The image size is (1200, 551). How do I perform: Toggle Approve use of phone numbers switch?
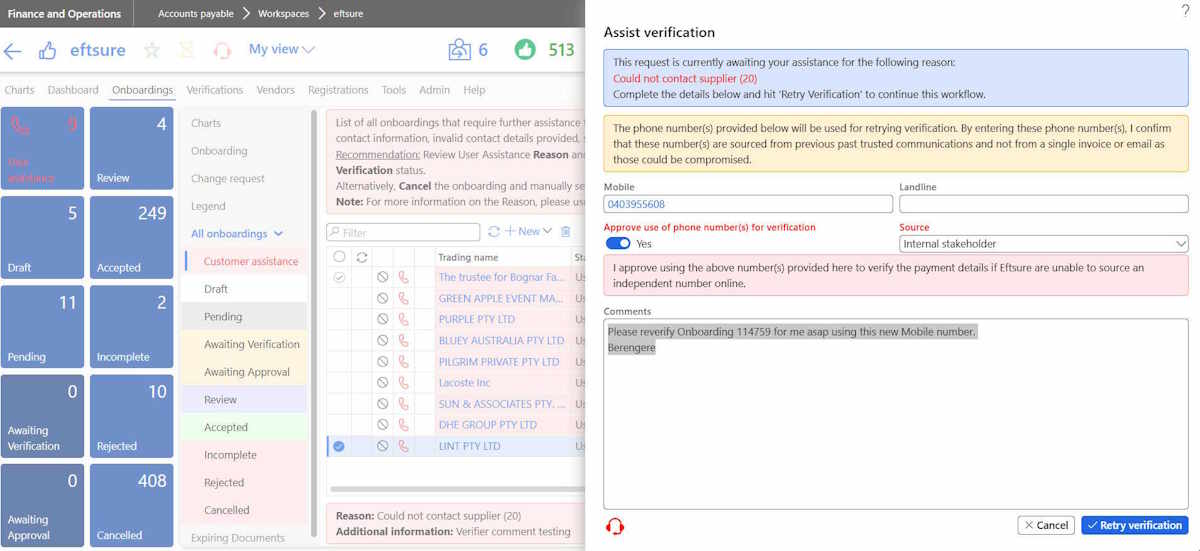(618, 243)
